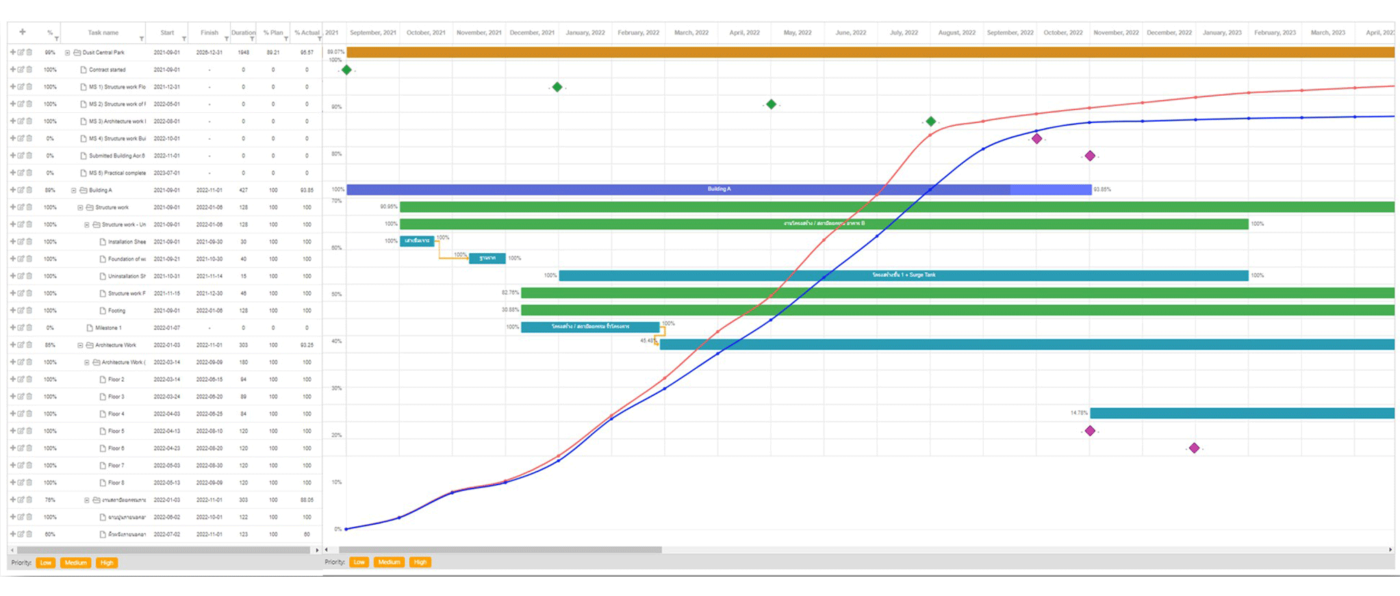Click filter icon under the Duration header

click(254, 39)
